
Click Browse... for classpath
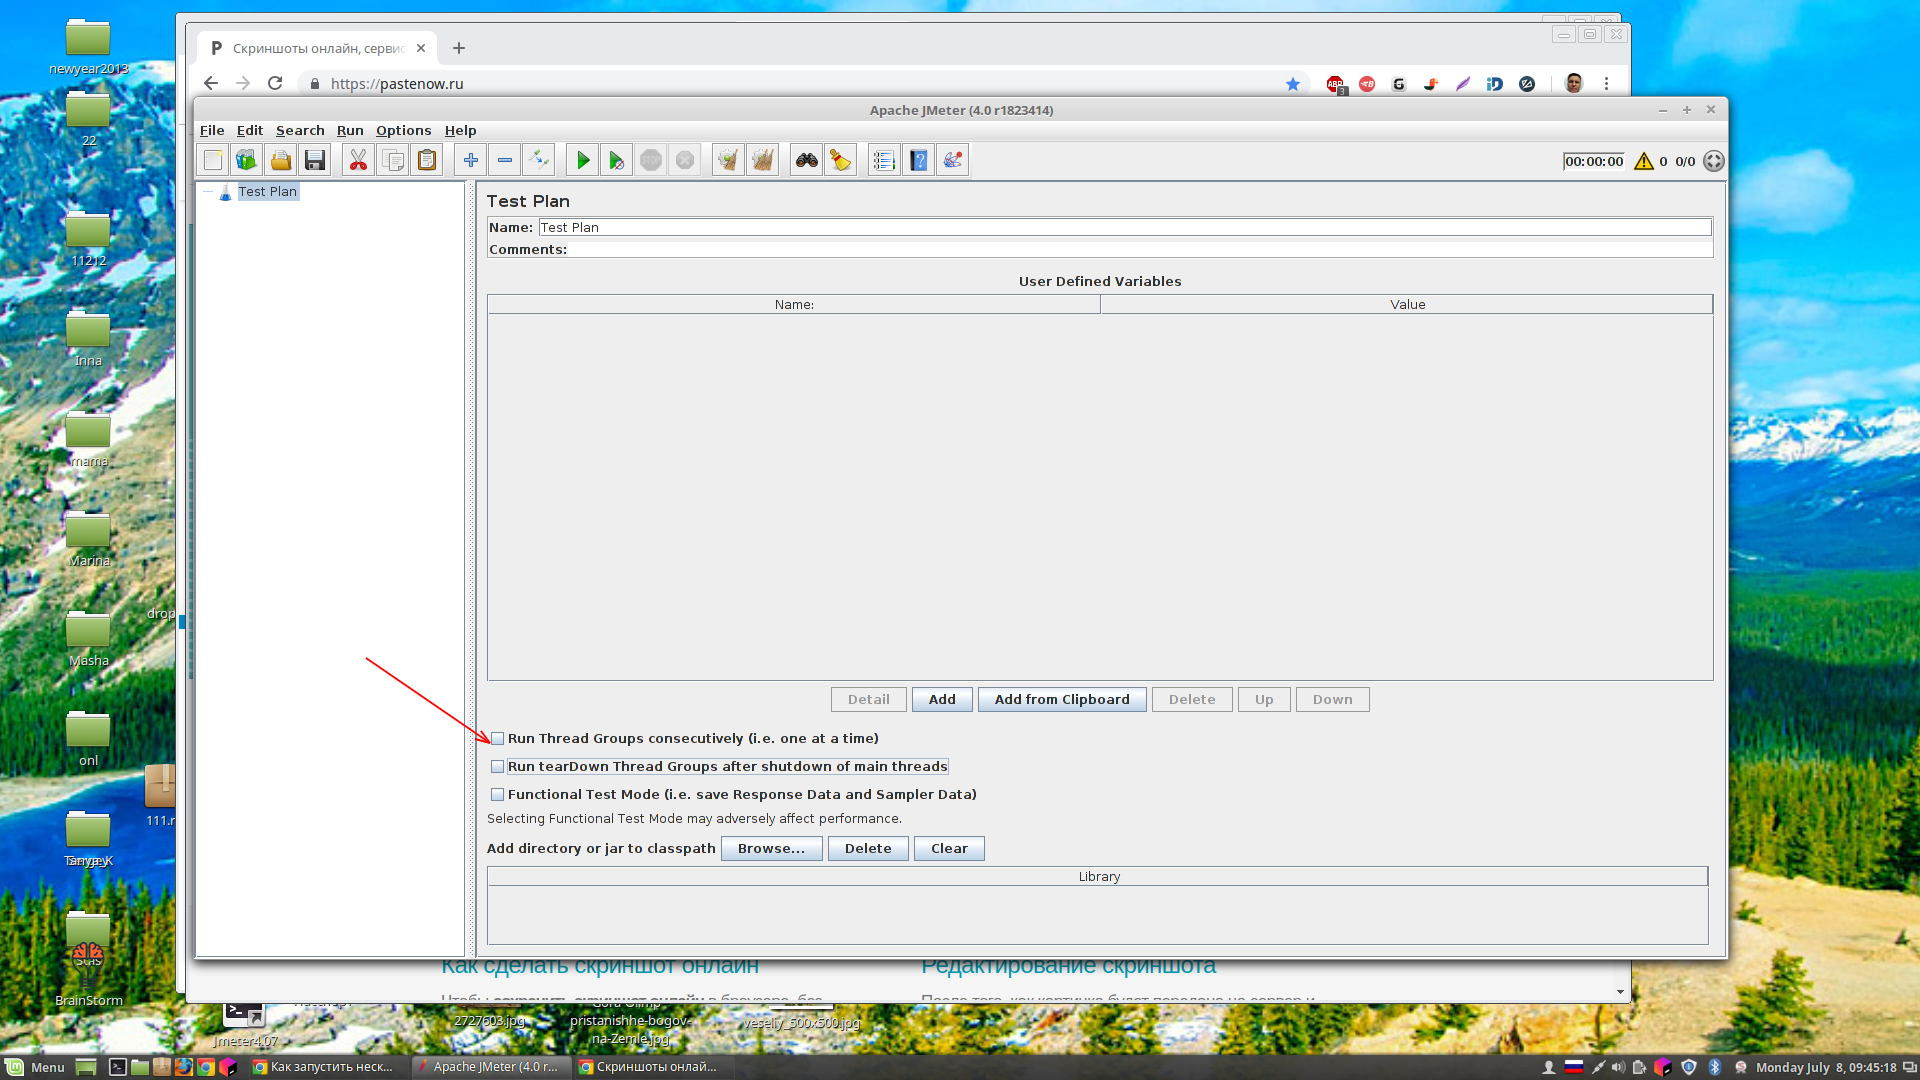[771, 849]
